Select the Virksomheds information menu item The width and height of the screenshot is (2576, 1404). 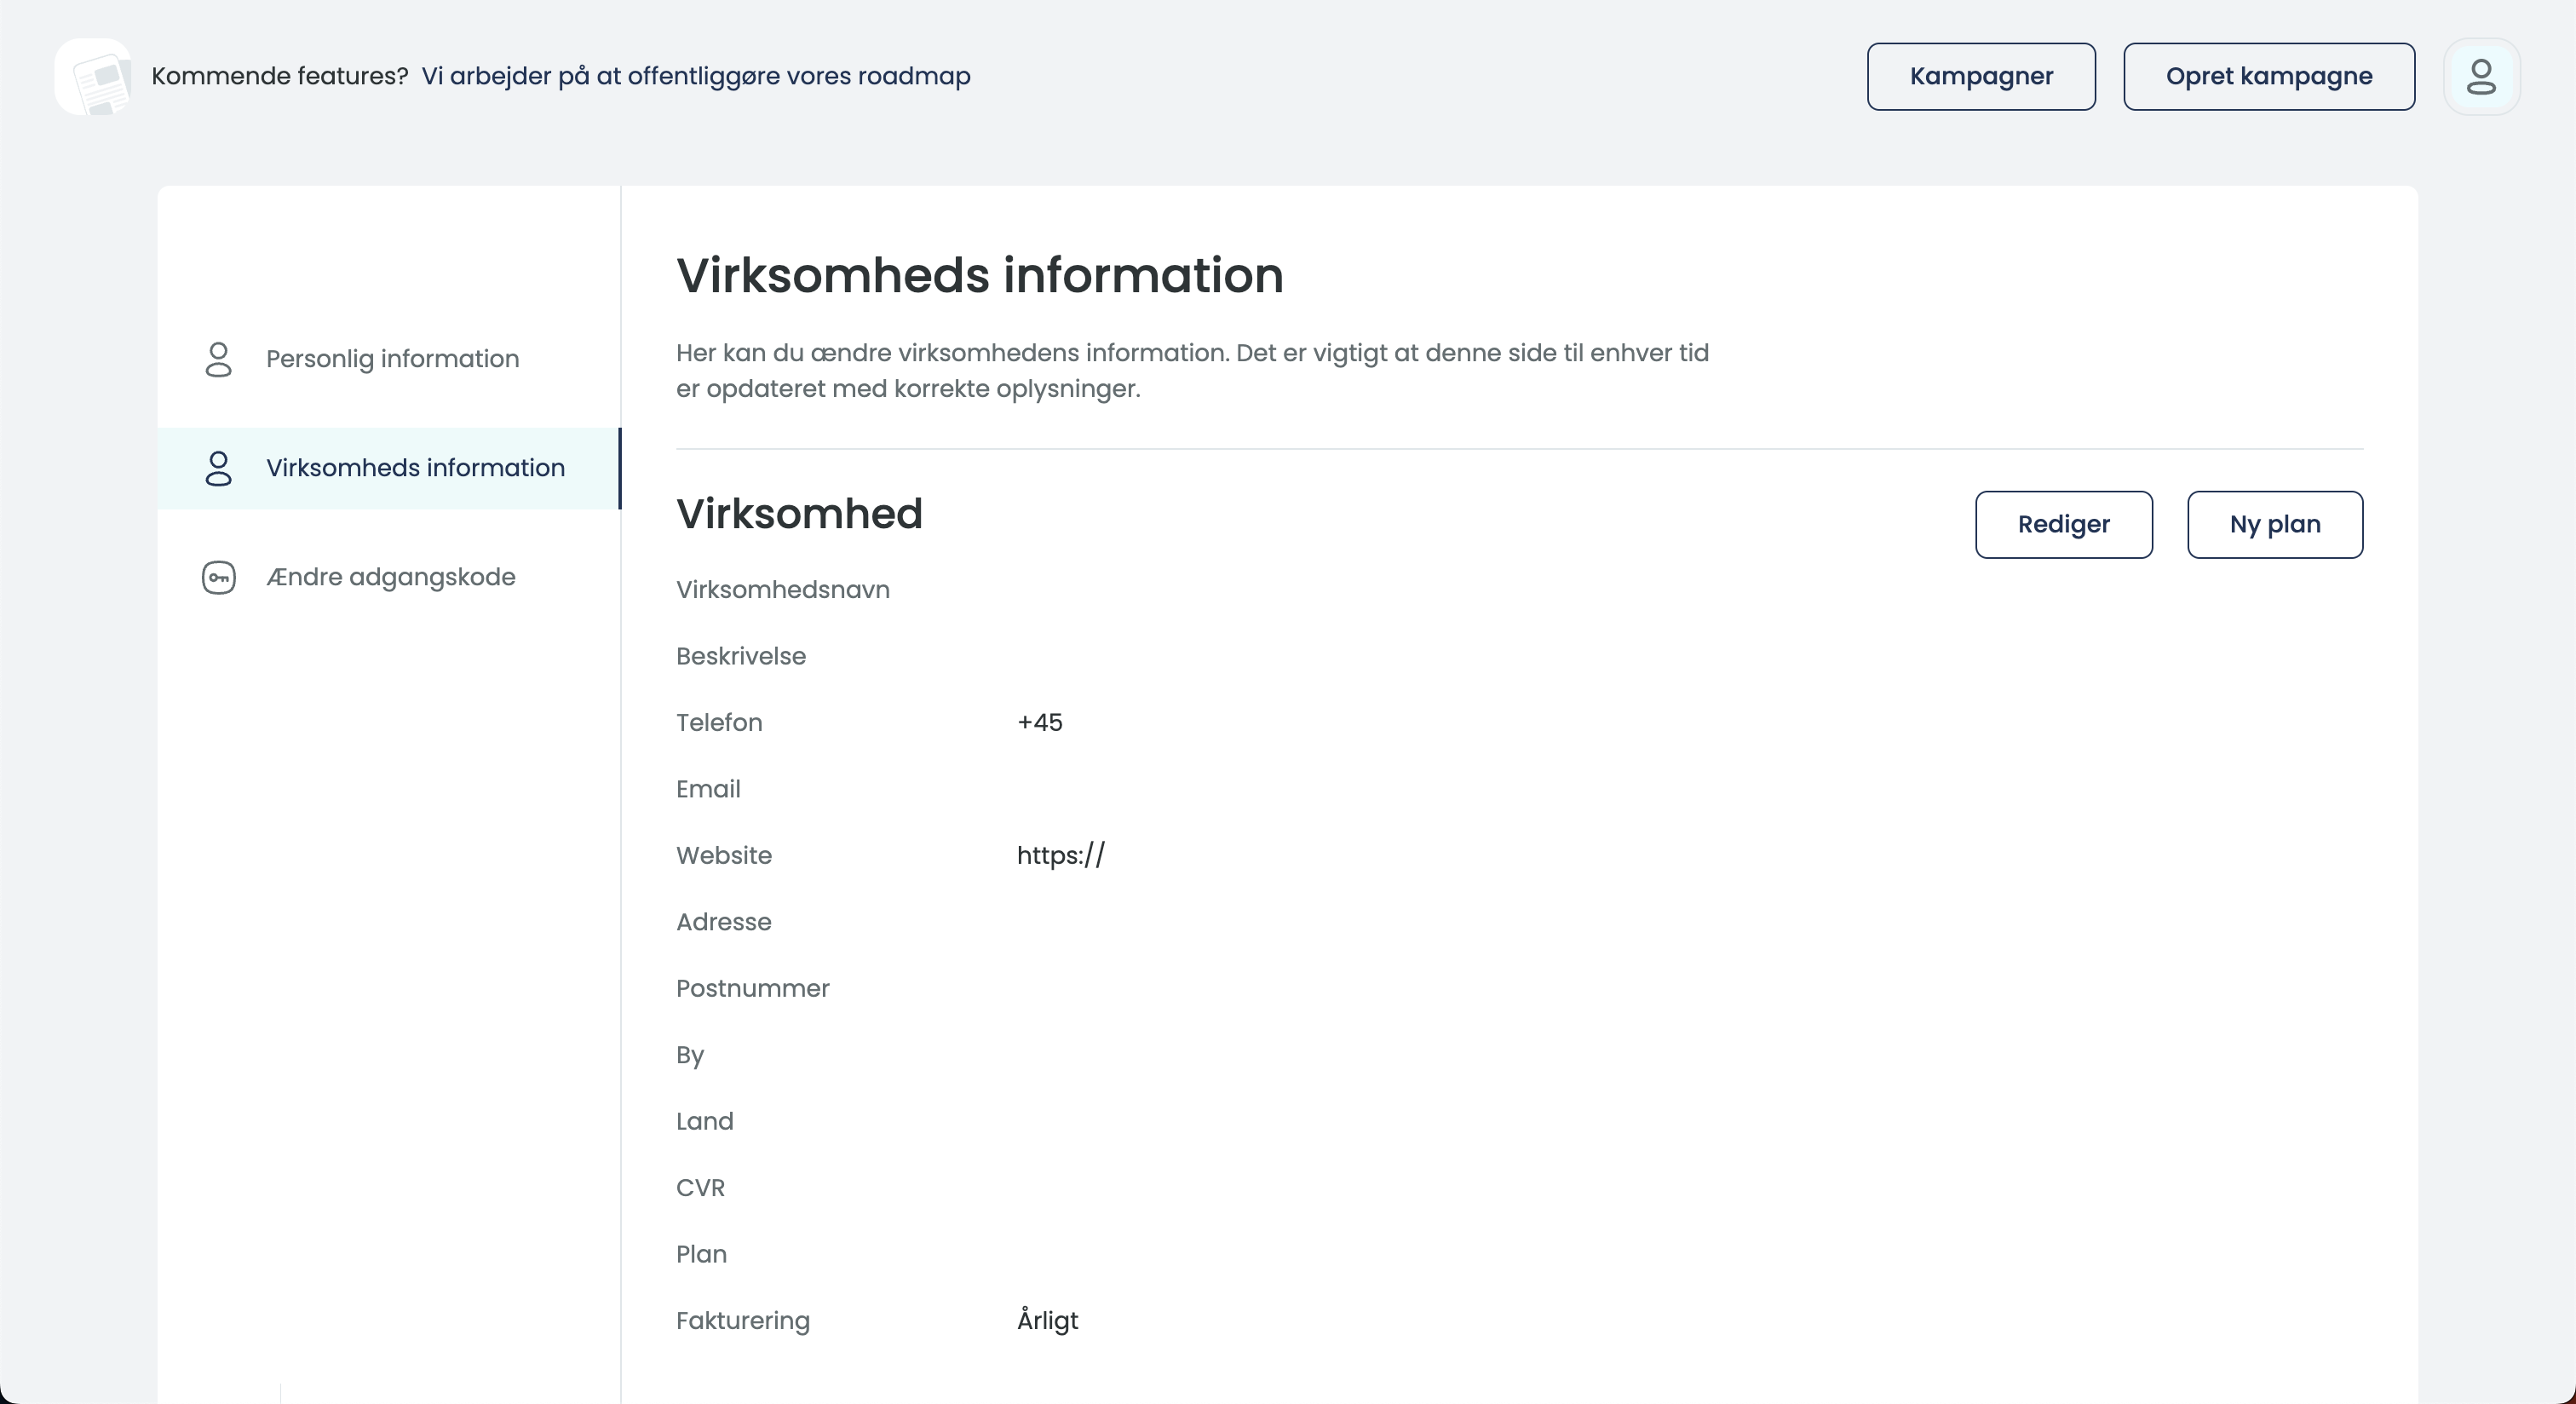tap(415, 468)
